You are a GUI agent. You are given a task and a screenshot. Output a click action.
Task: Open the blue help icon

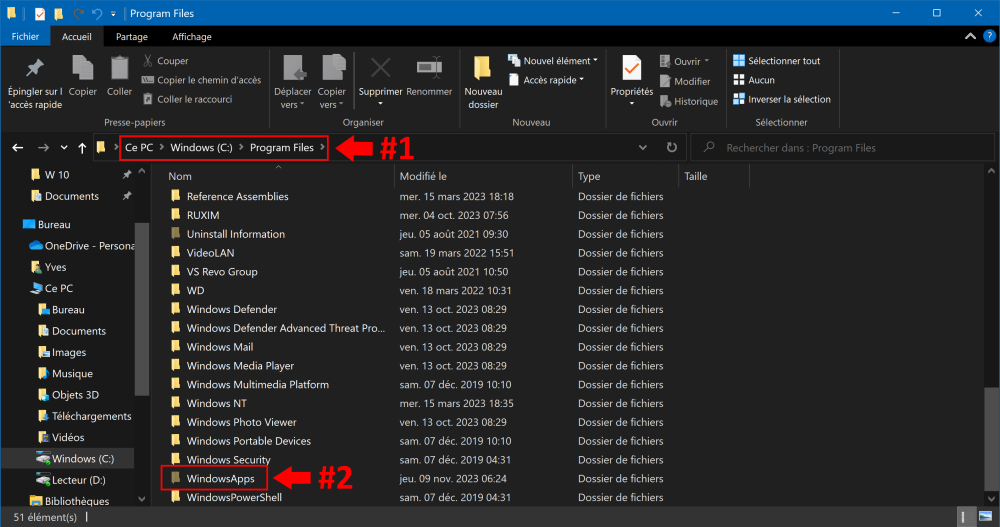point(990,36)
